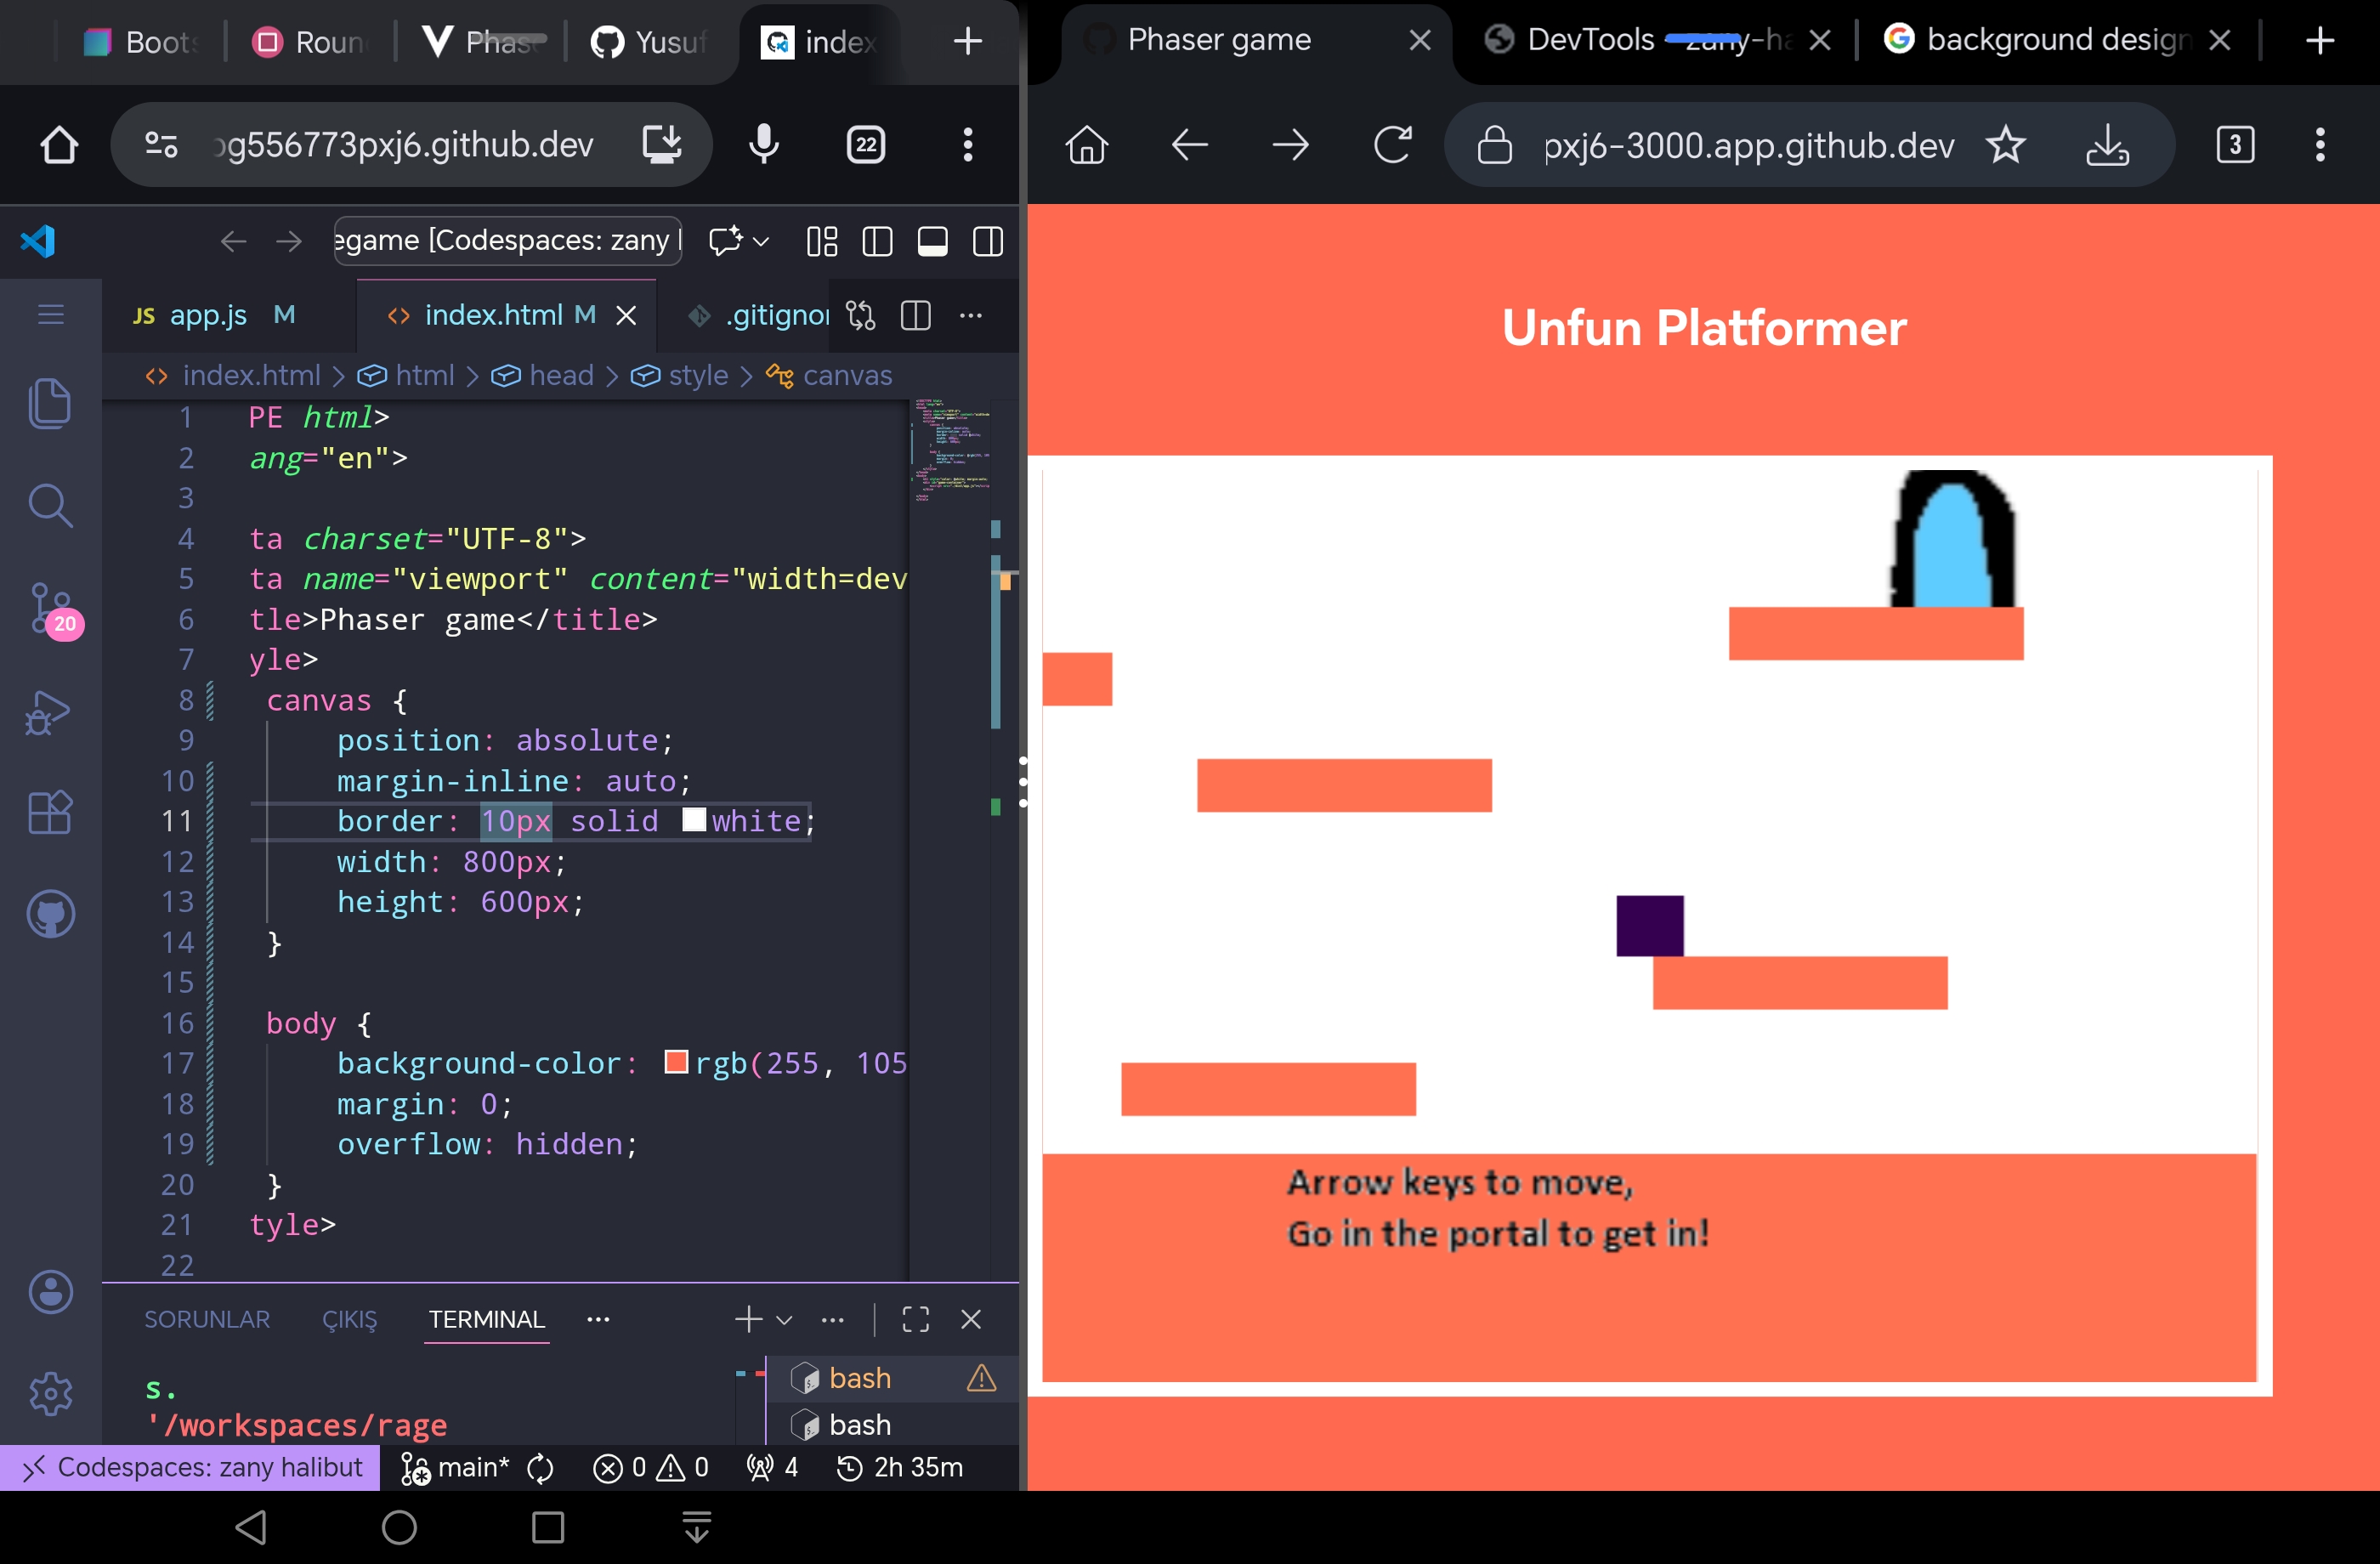Open the Manage gear icon in VS Code
The height and width of the screenshot is (1564, 2380).
tap(50, 1393)
